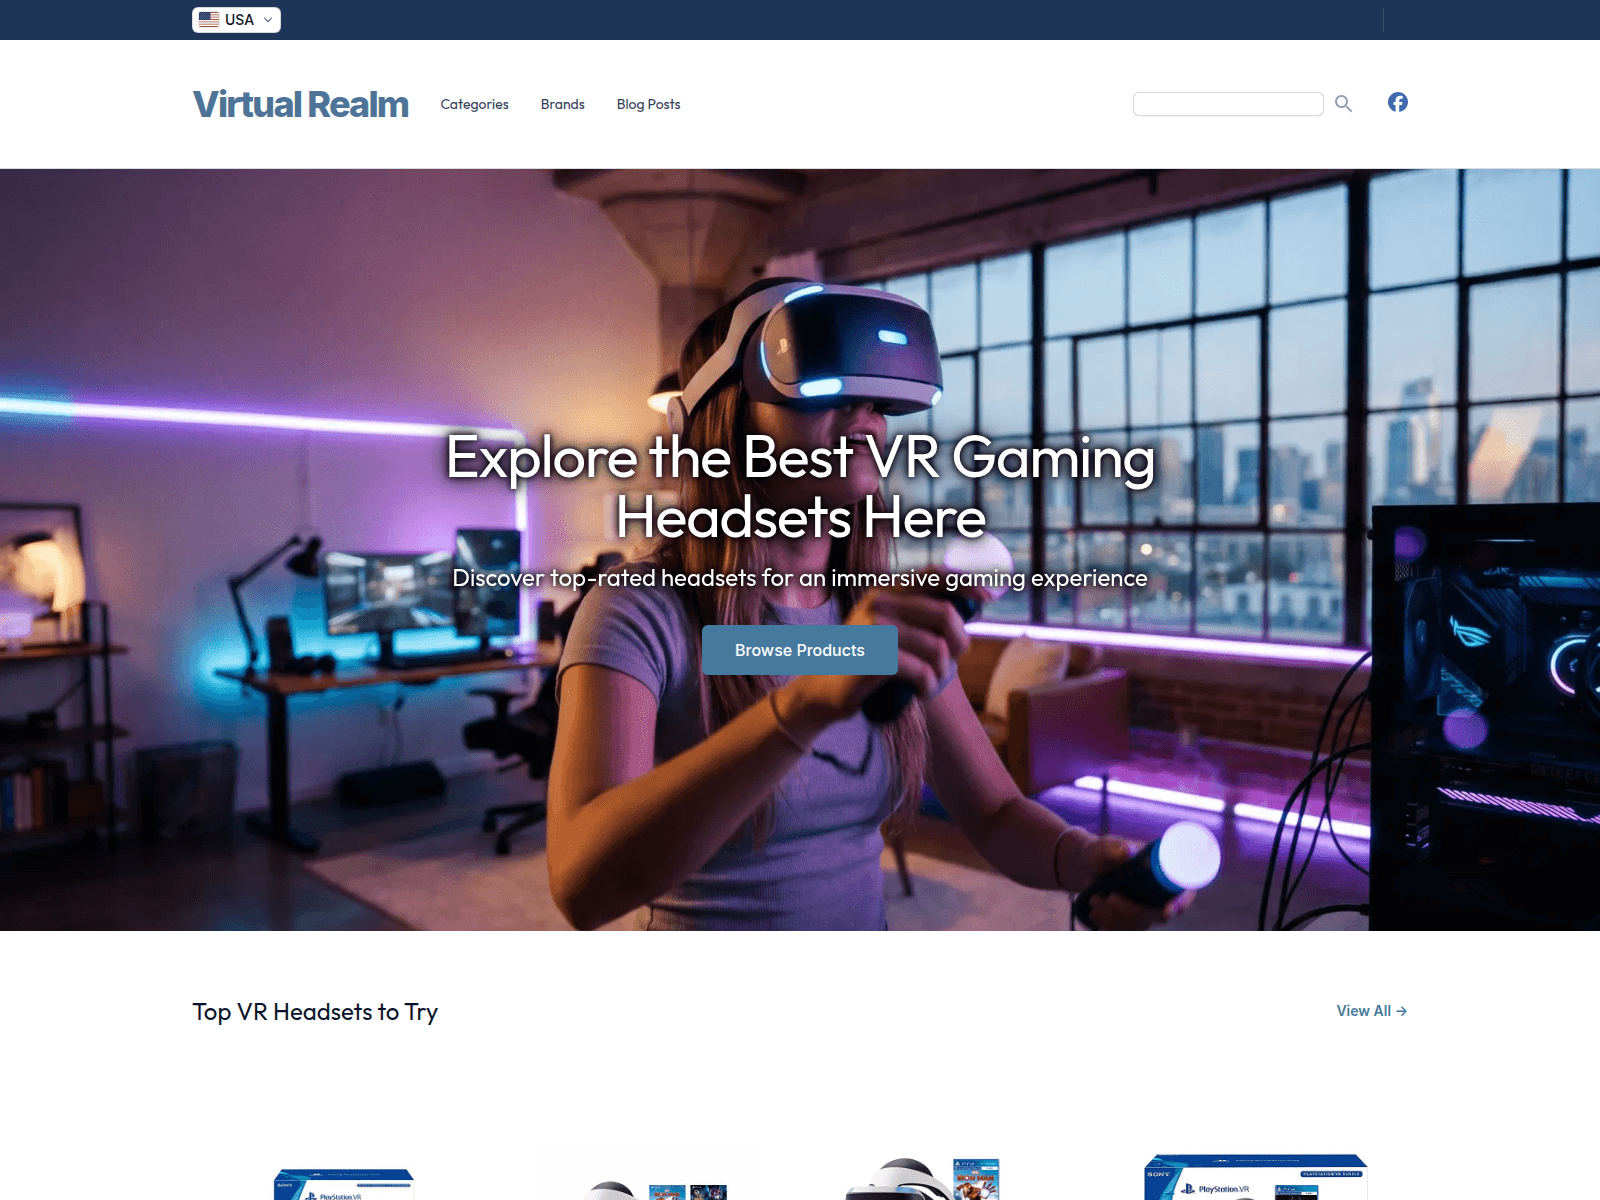This screenshot has width=1600, height=1200.
Task: Click the 'Explore the Best VR Gaming Headsets Here' headline
Action: (800, 487)
